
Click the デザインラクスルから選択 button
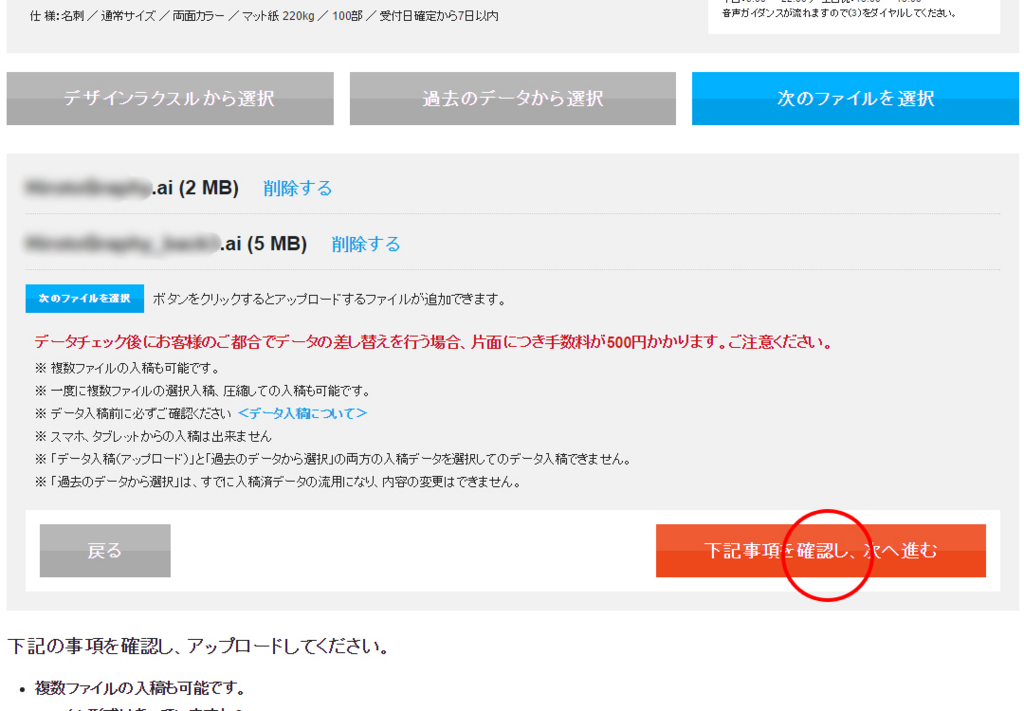click(x=170, y=99)
